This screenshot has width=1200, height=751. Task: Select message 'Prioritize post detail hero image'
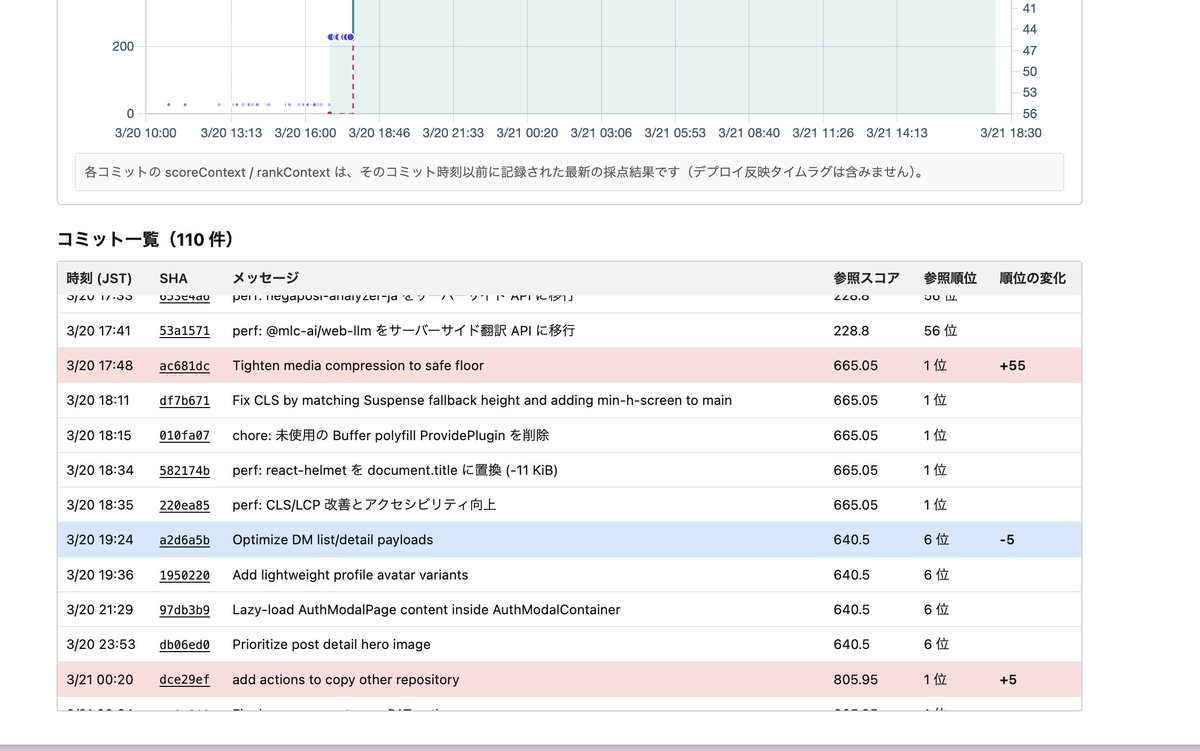[331, 645]
